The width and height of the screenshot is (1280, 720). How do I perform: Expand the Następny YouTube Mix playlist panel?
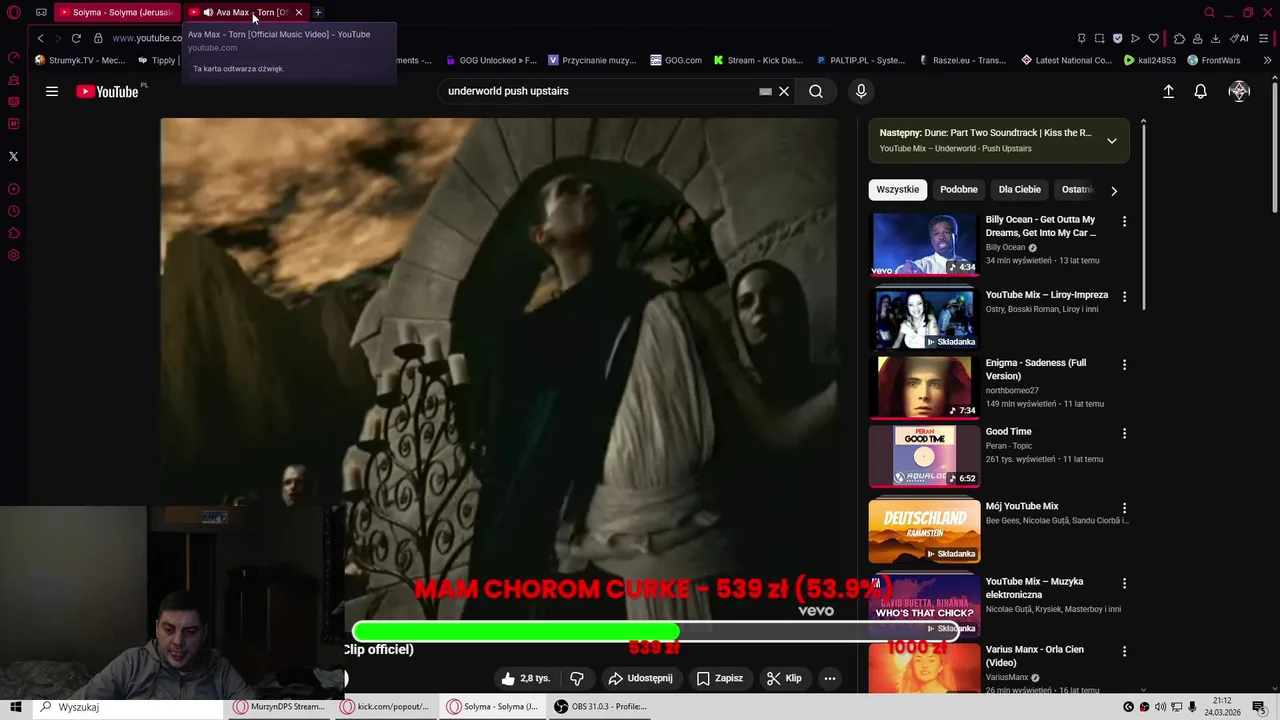tap(1111, 141)
